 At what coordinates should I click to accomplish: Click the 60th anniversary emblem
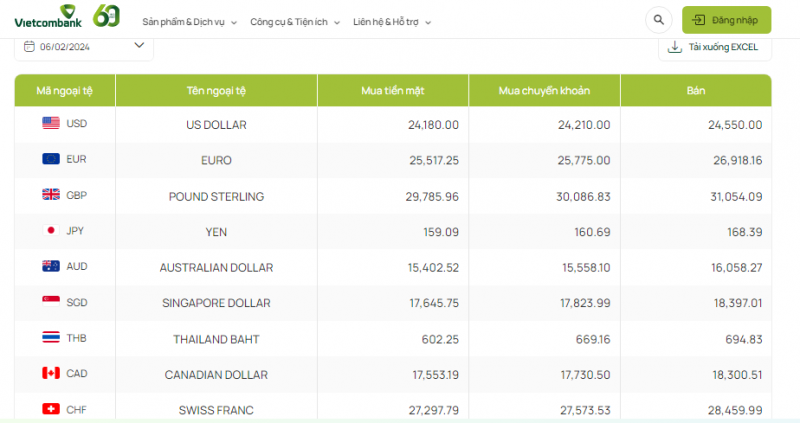pos(107,17)
